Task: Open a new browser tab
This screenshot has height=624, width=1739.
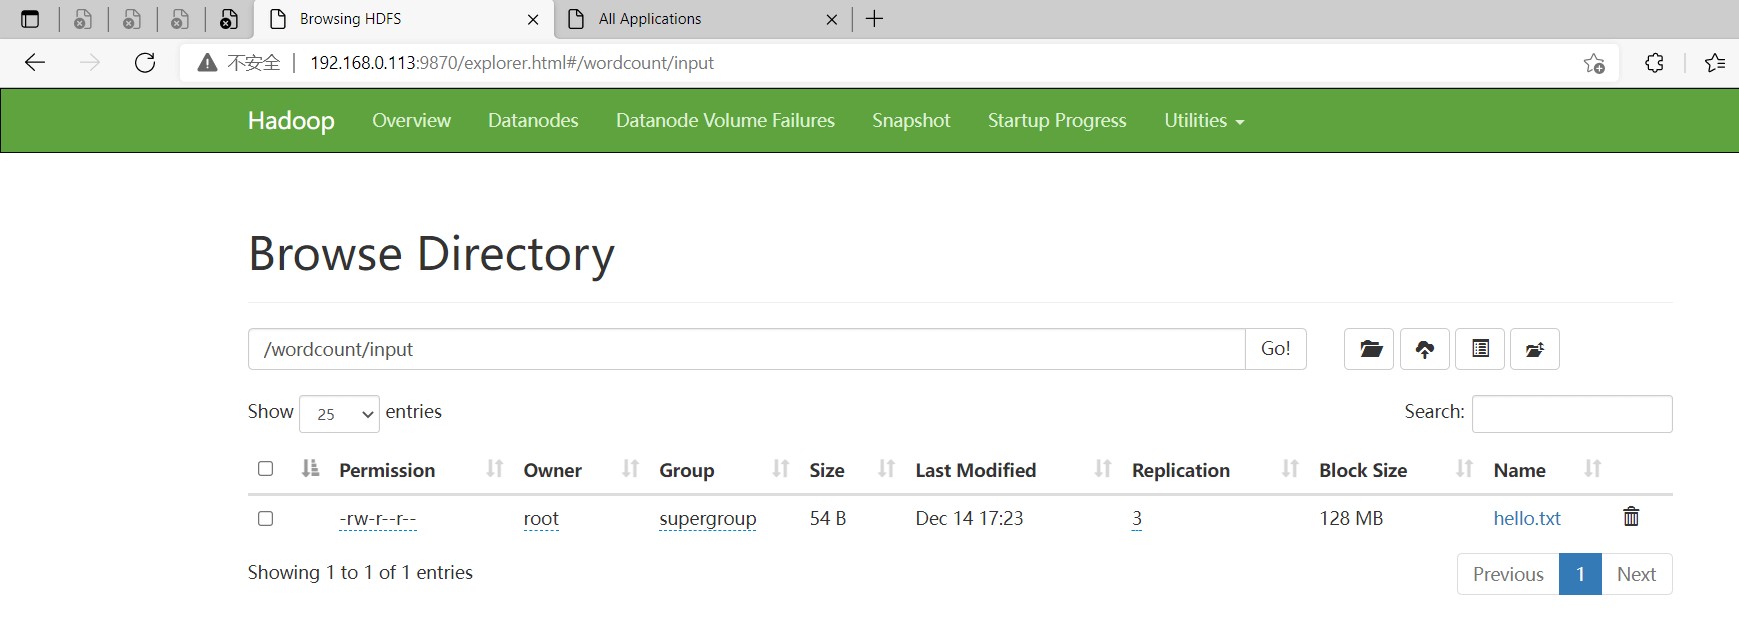Action: coord(874,19)
